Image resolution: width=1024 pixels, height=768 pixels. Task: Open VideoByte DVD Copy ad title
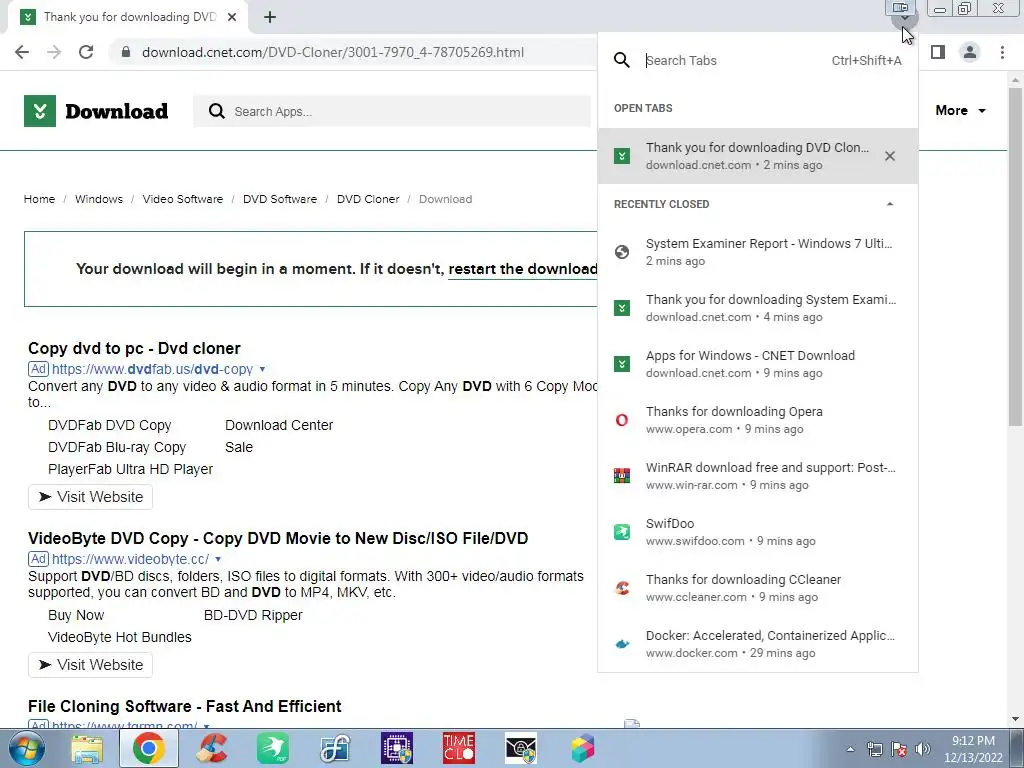tap(278, 538)
